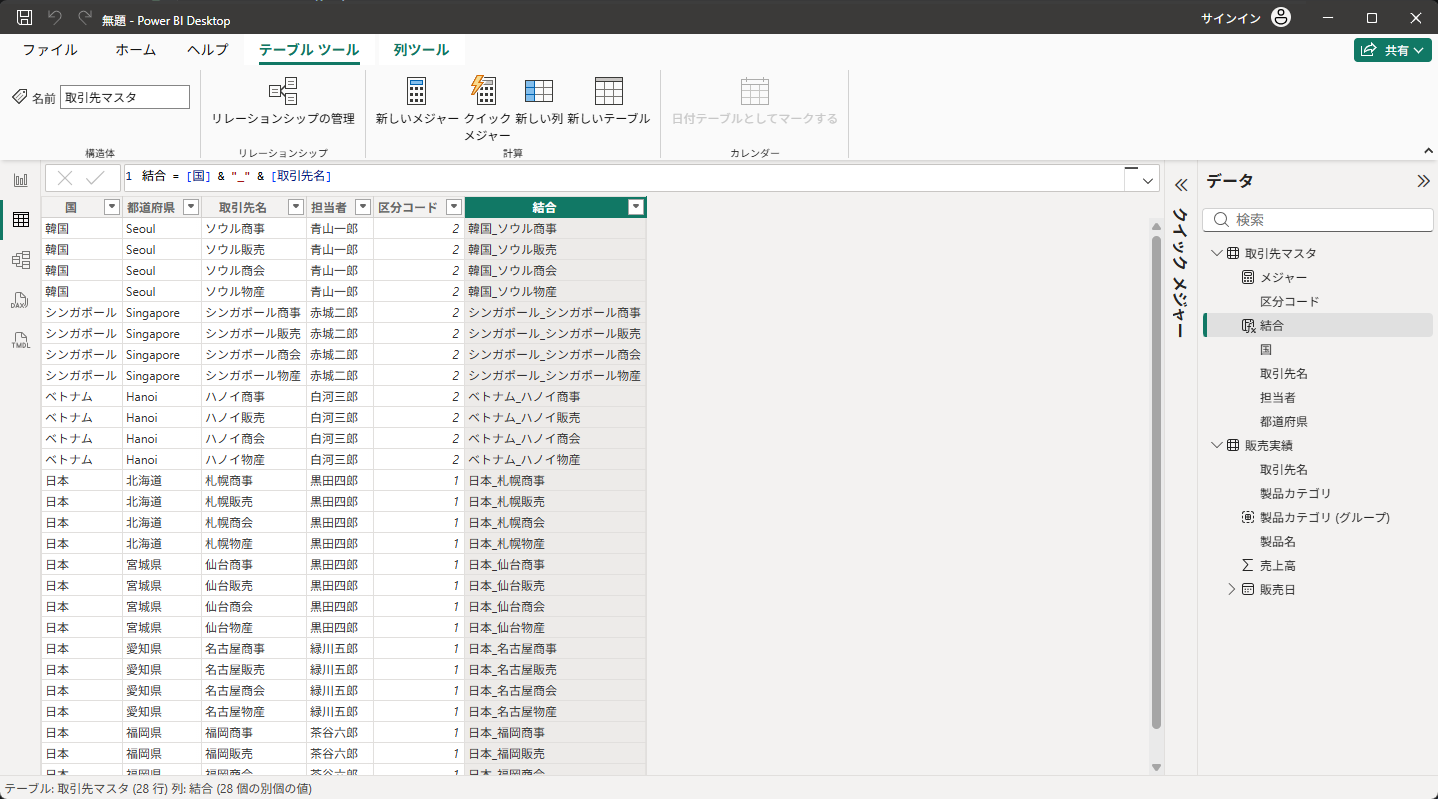
Task: Click the name tag icon next to 名前
Action: [19, 97]
